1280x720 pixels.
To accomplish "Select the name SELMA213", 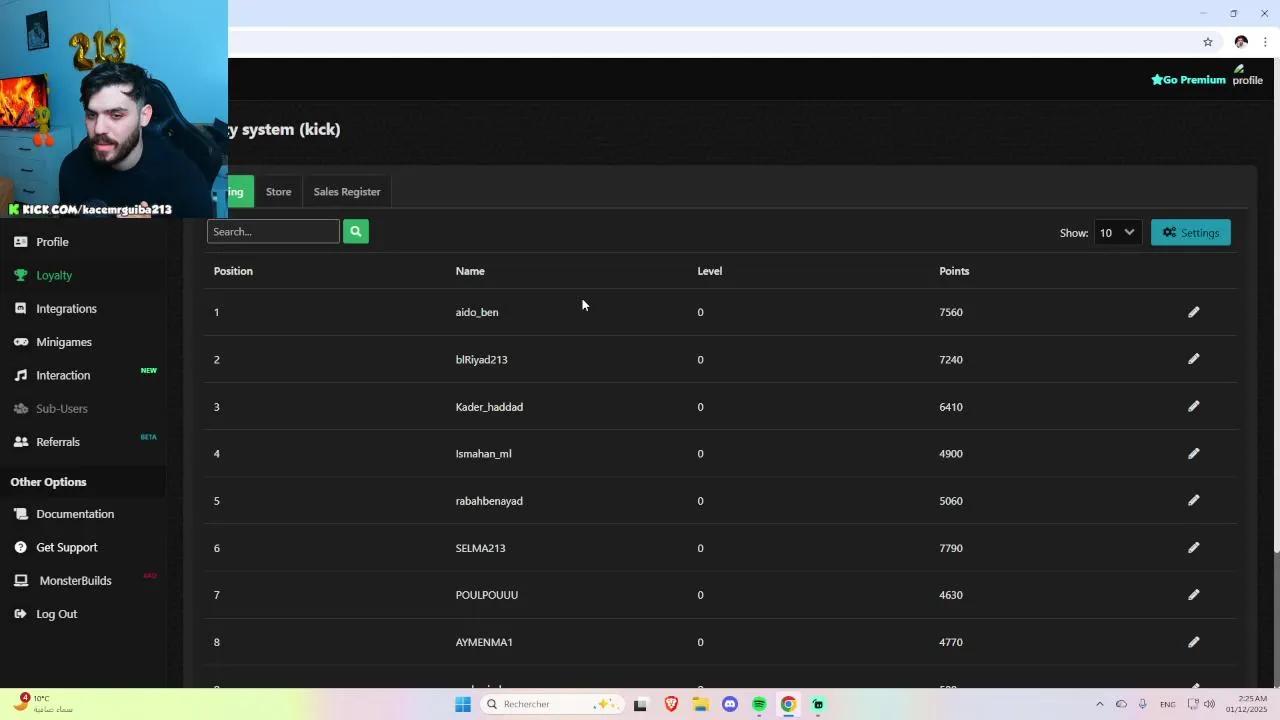I will [481, 548].
